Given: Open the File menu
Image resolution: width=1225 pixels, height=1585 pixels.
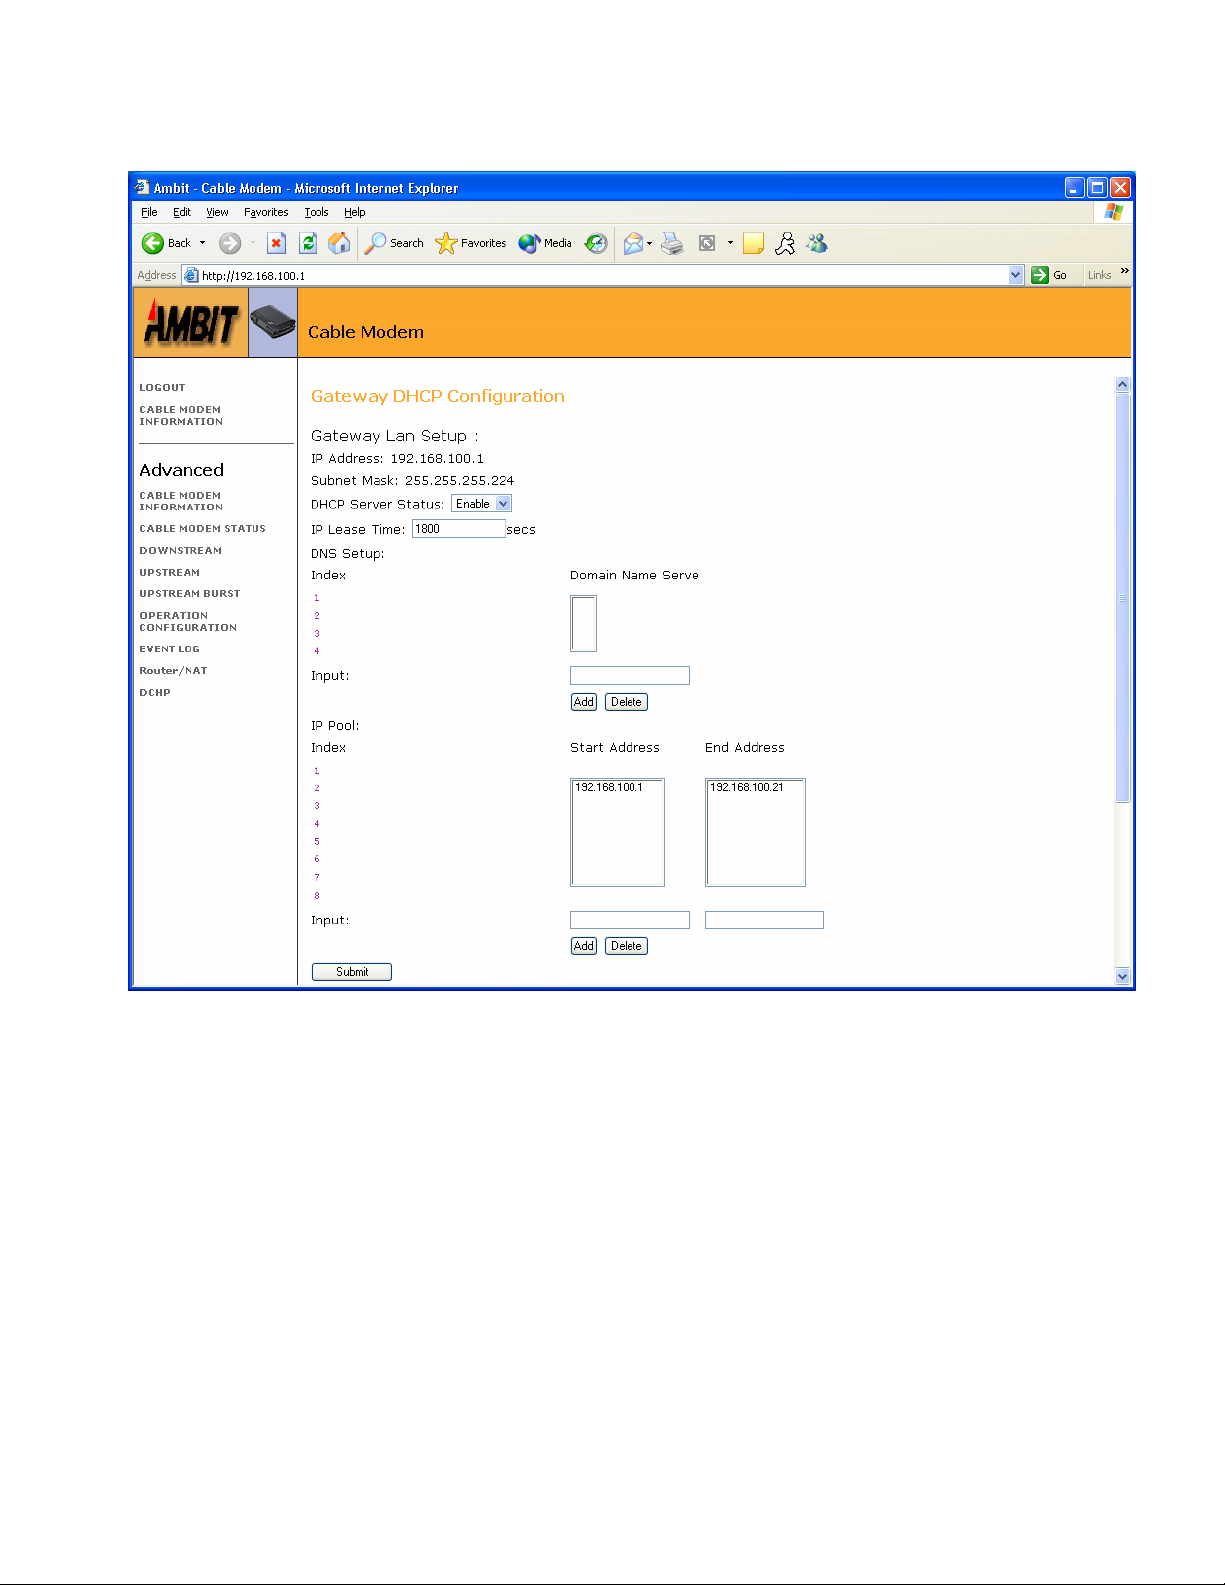Looking at the screenshot, I should pyautogui.click(x=149, y=212).
